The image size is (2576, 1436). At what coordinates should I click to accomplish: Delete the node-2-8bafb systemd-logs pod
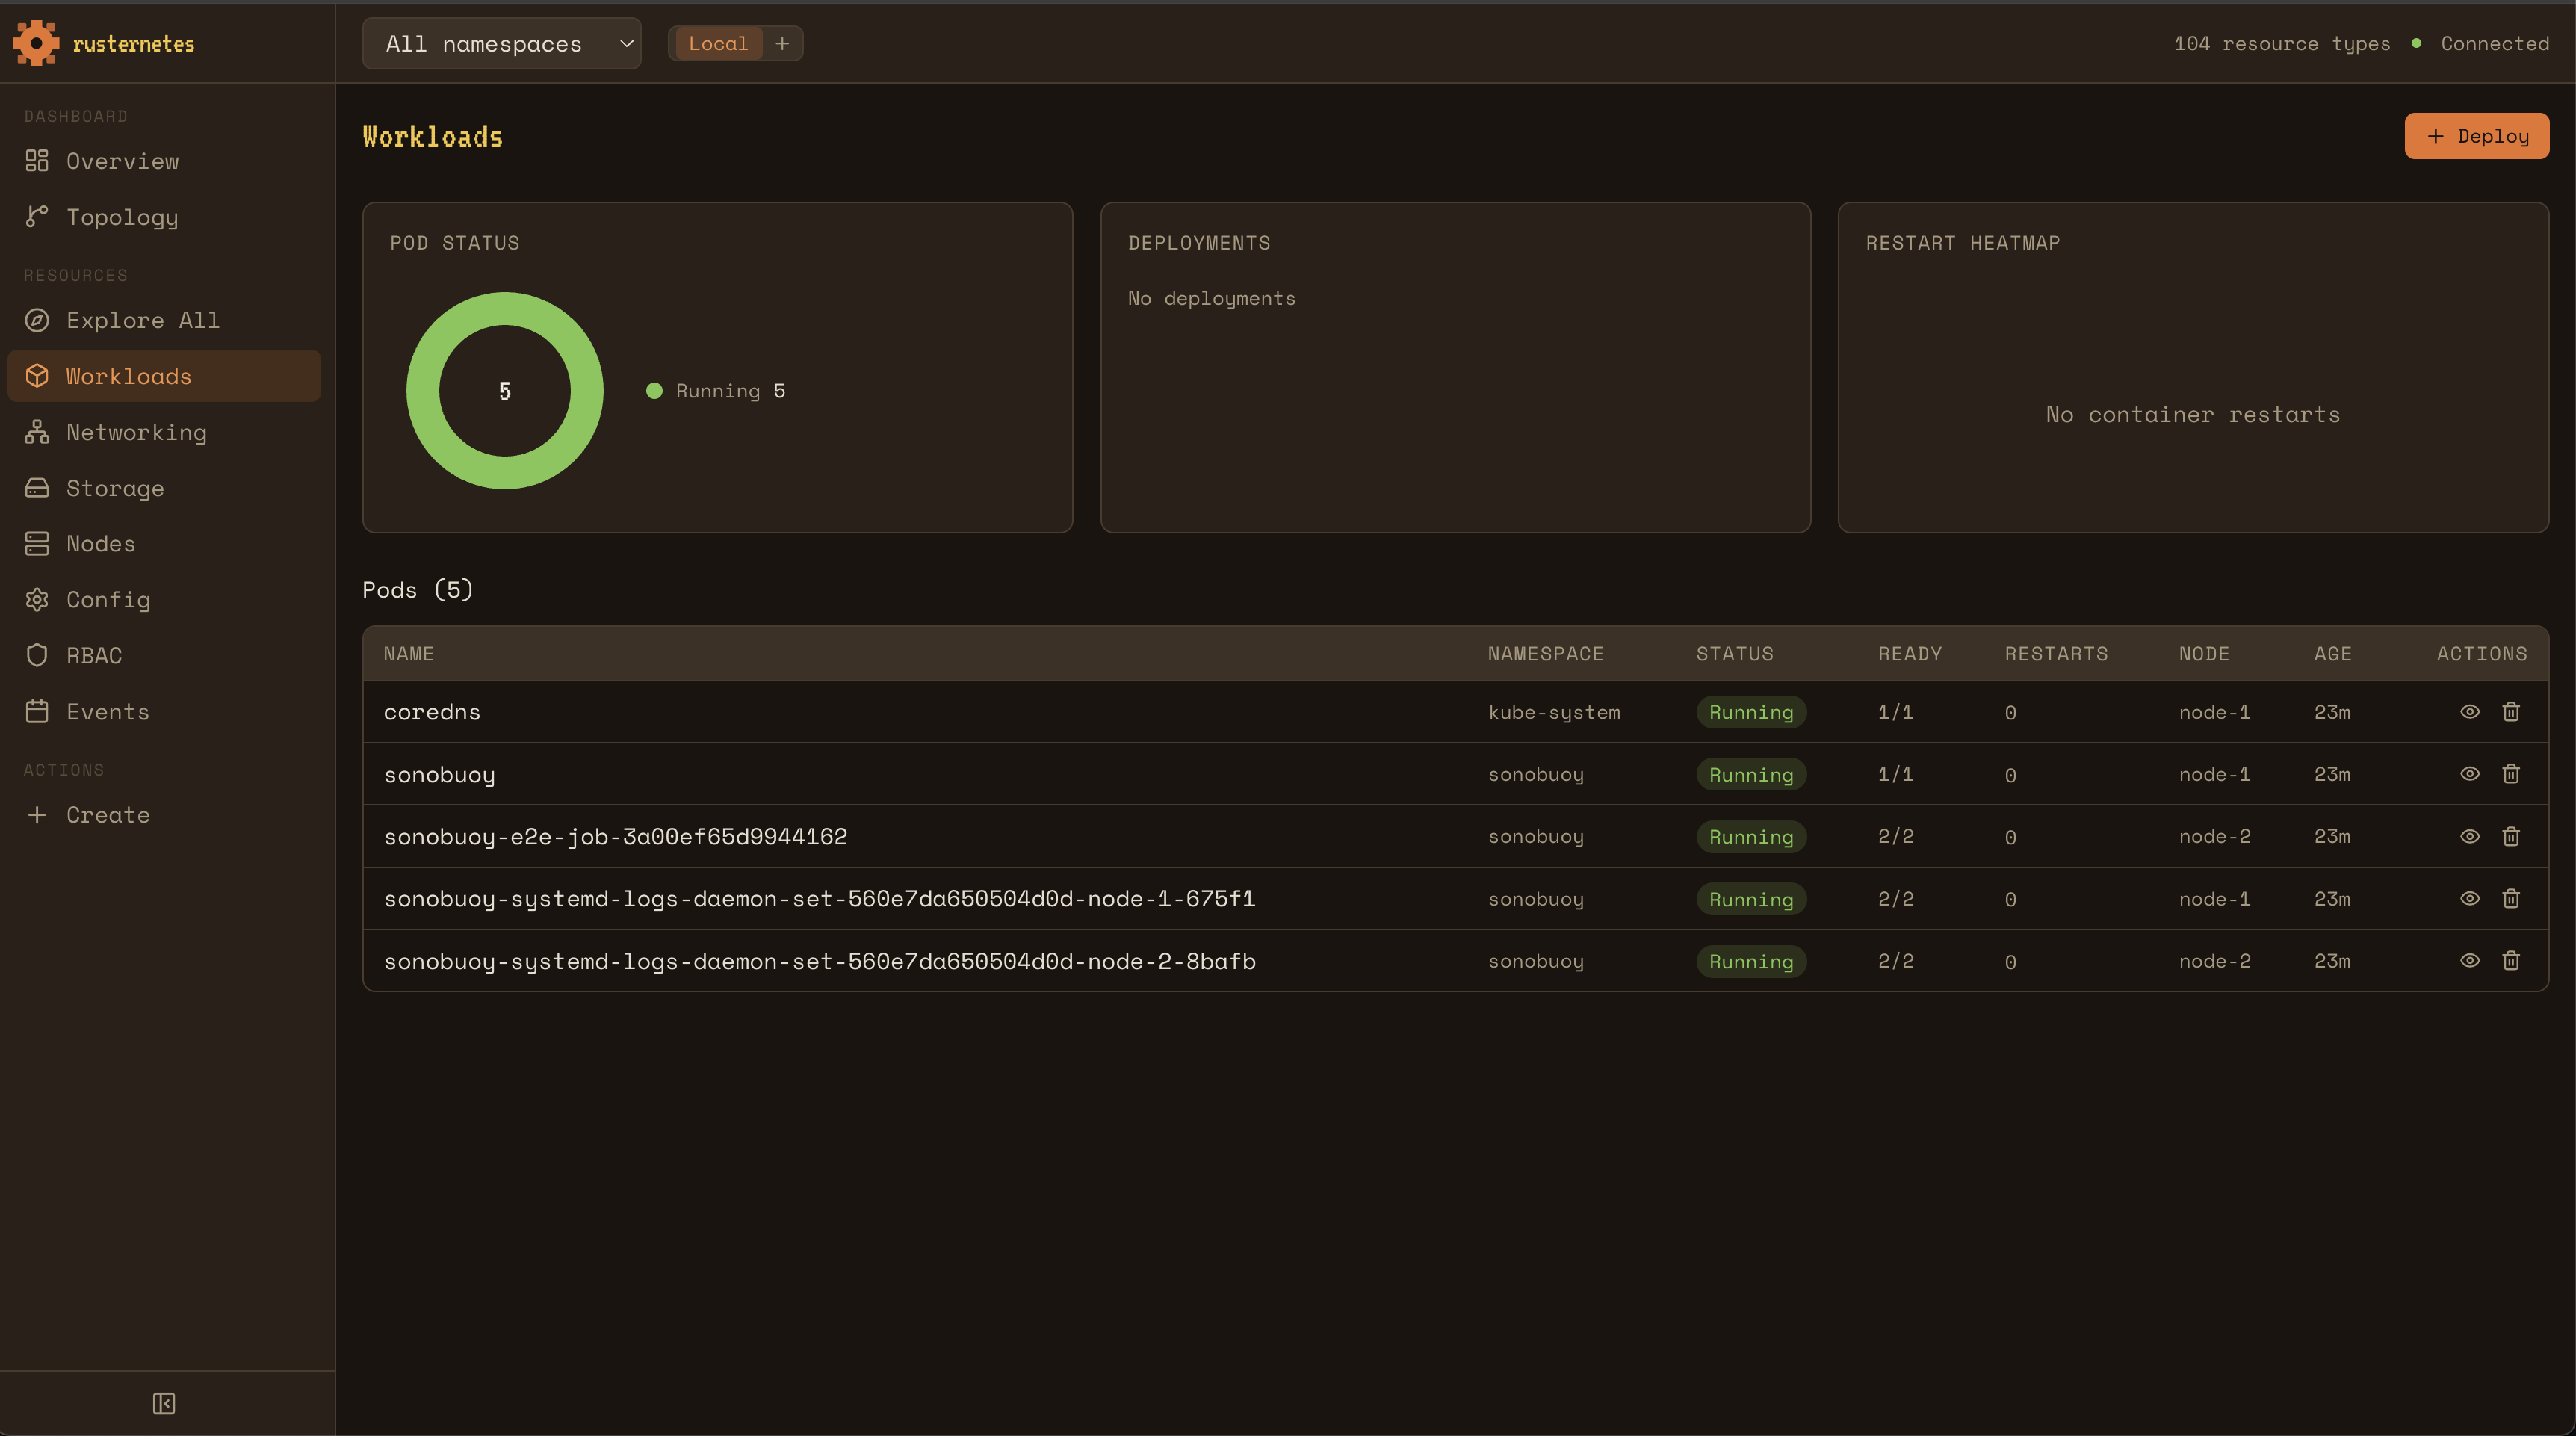click(2510, 961)
